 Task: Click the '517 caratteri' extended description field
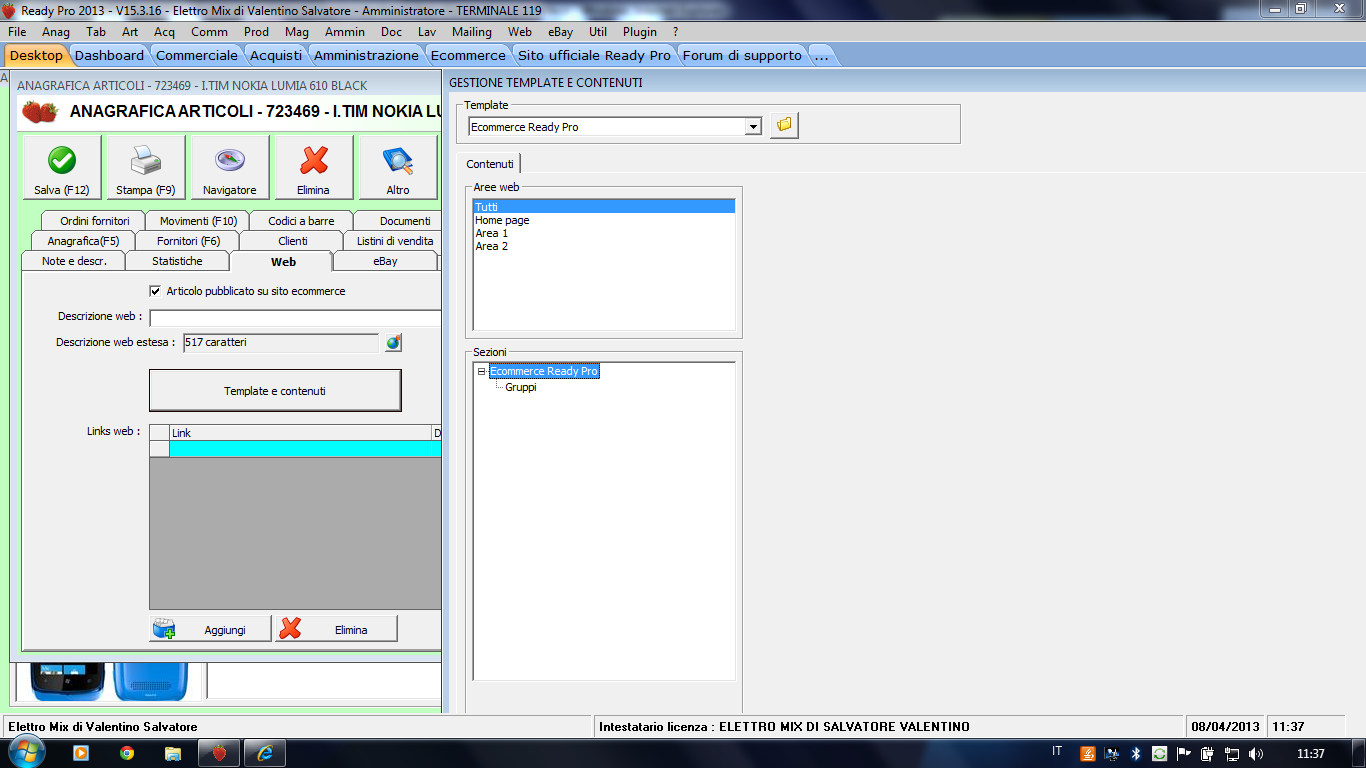pyautogui.click(x=281, y=343)
